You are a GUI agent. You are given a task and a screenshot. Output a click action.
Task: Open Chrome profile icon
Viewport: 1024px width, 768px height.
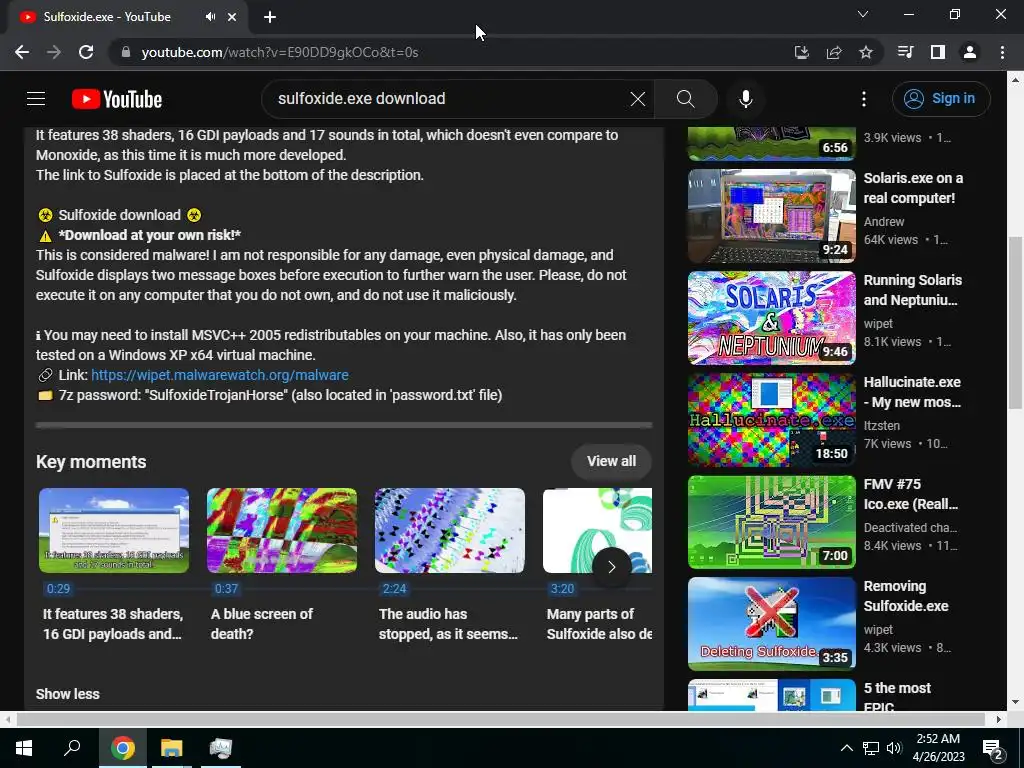(970, 52)
